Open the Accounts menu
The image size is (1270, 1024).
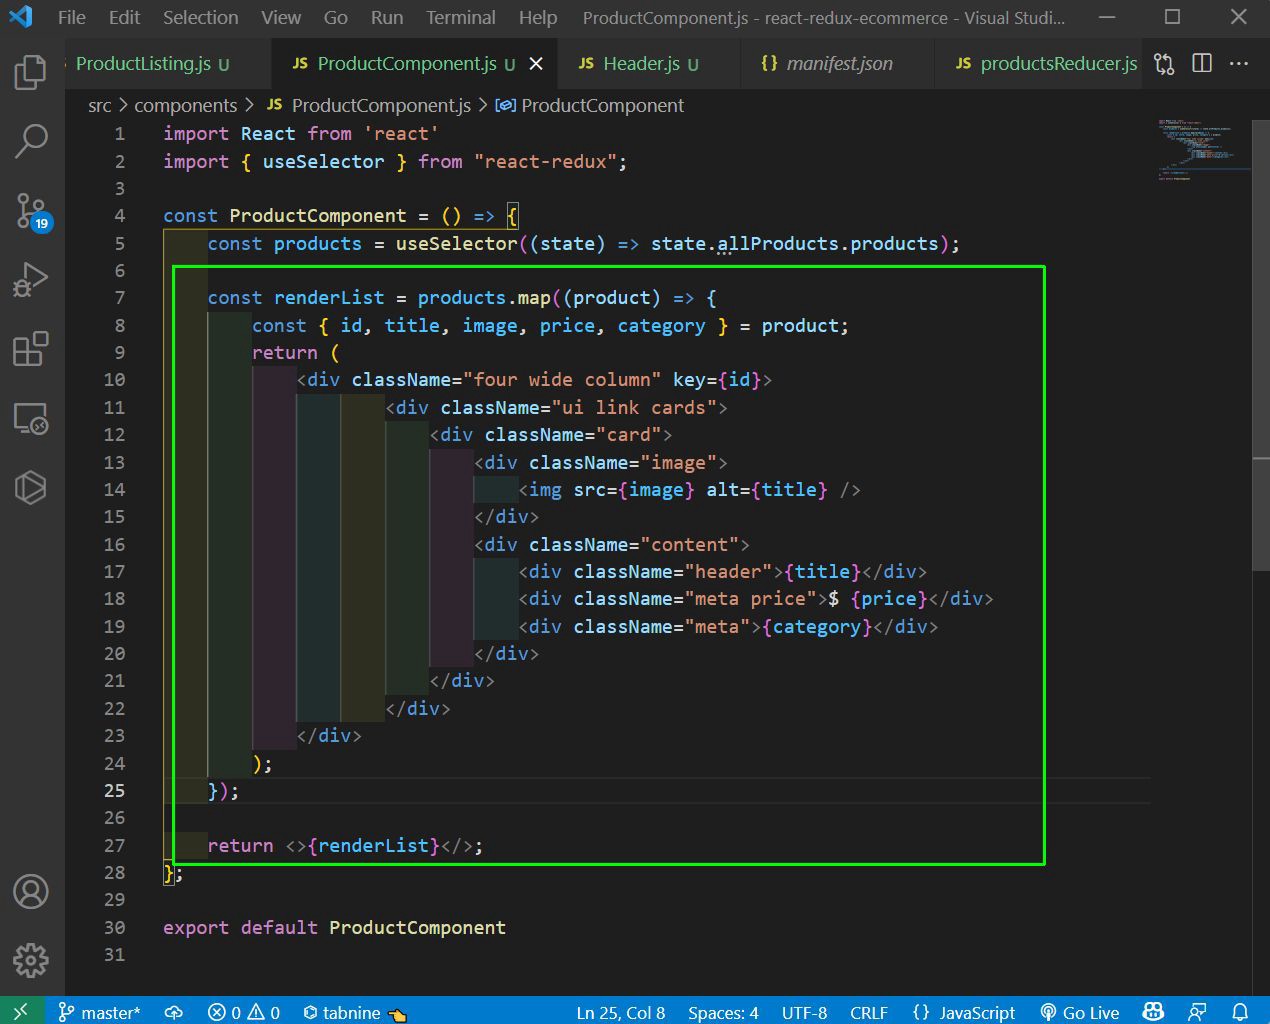pyautogui.click(x=31, y=891)
